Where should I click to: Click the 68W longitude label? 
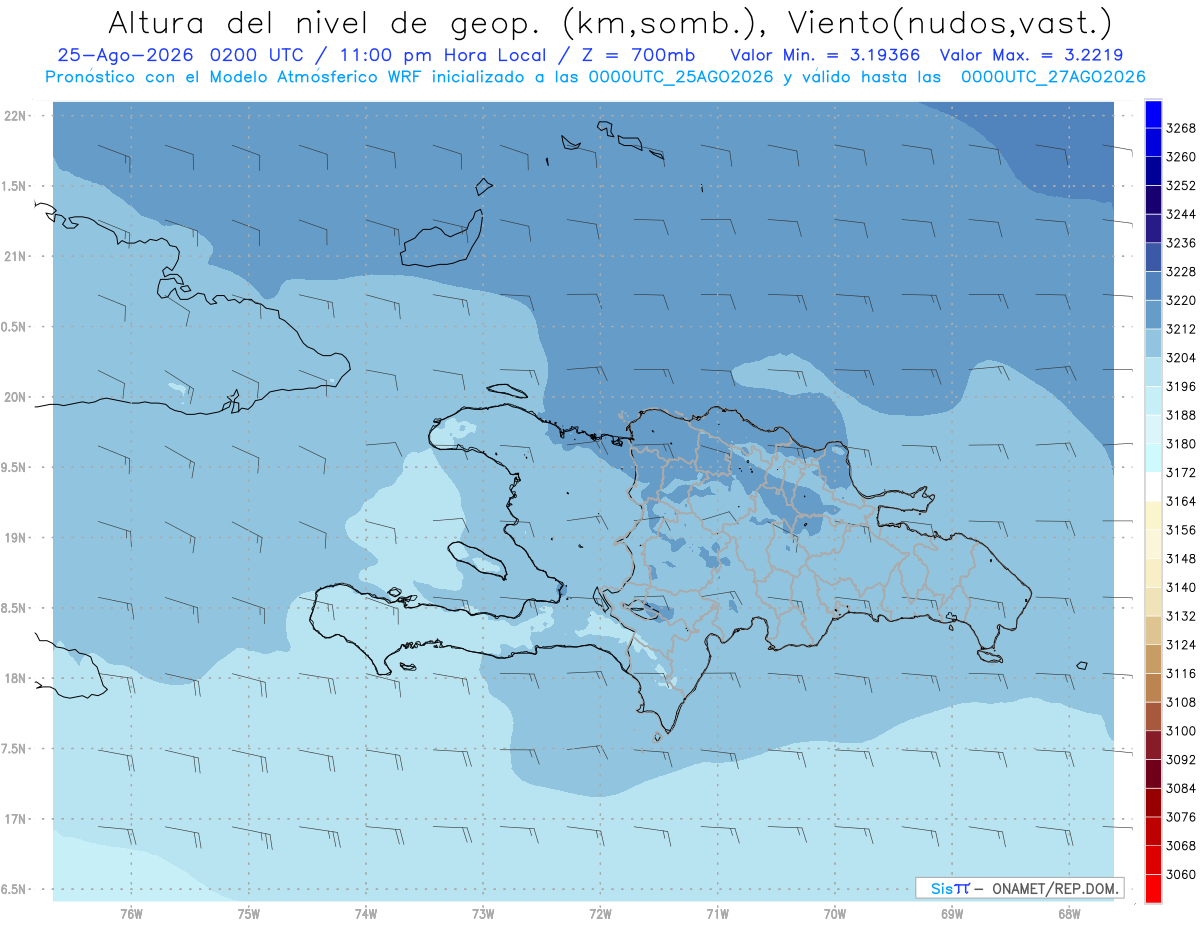1069,914
